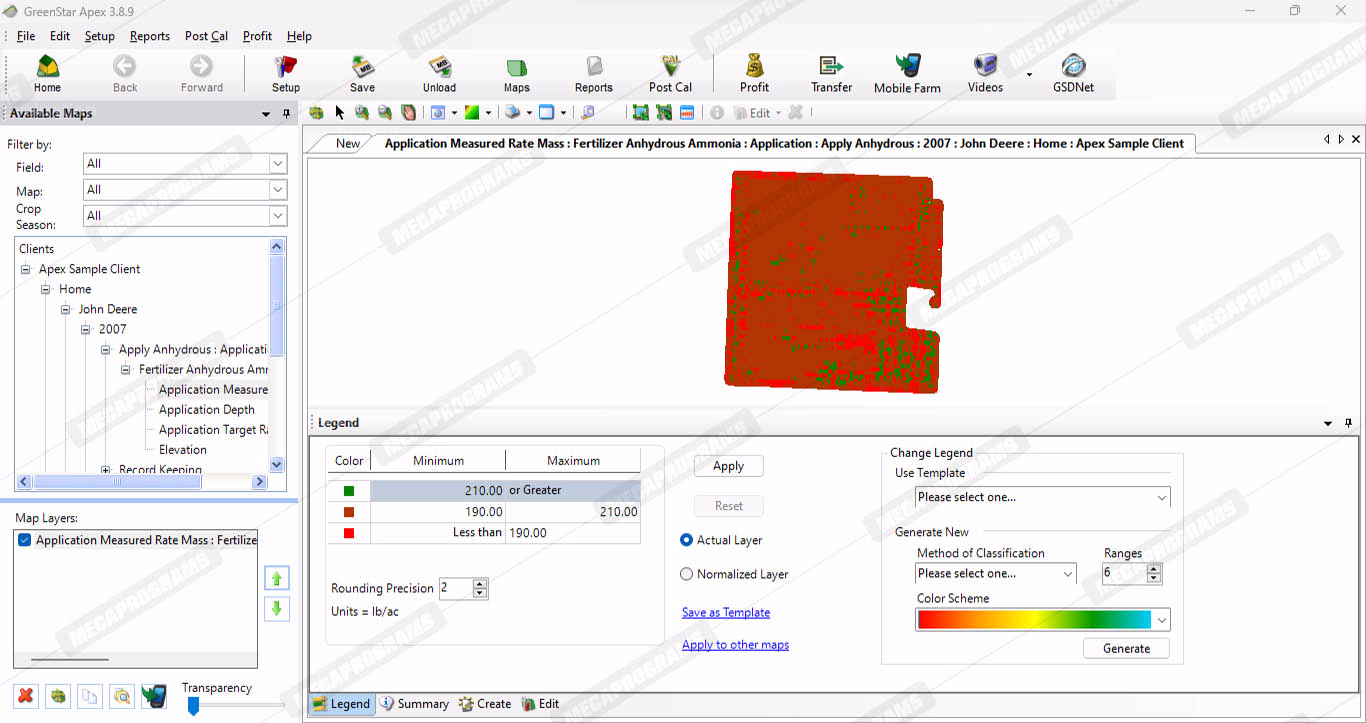Click the Reset button

click(728, 506)
